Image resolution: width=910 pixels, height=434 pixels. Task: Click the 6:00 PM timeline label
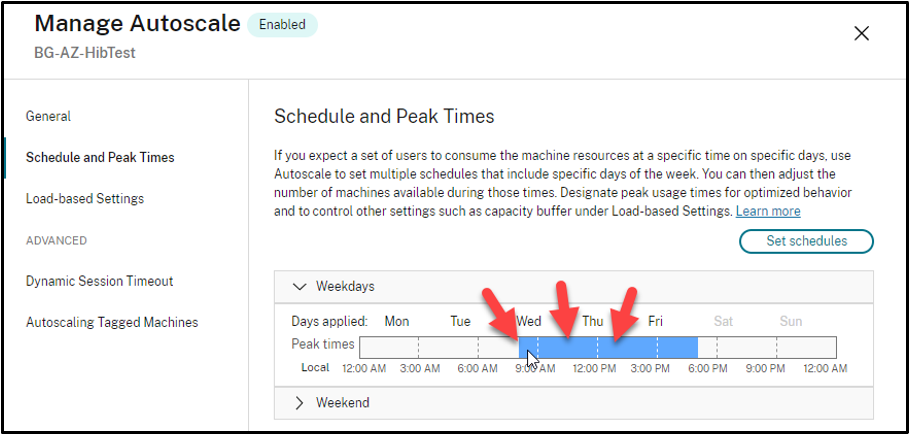point(707,368)
